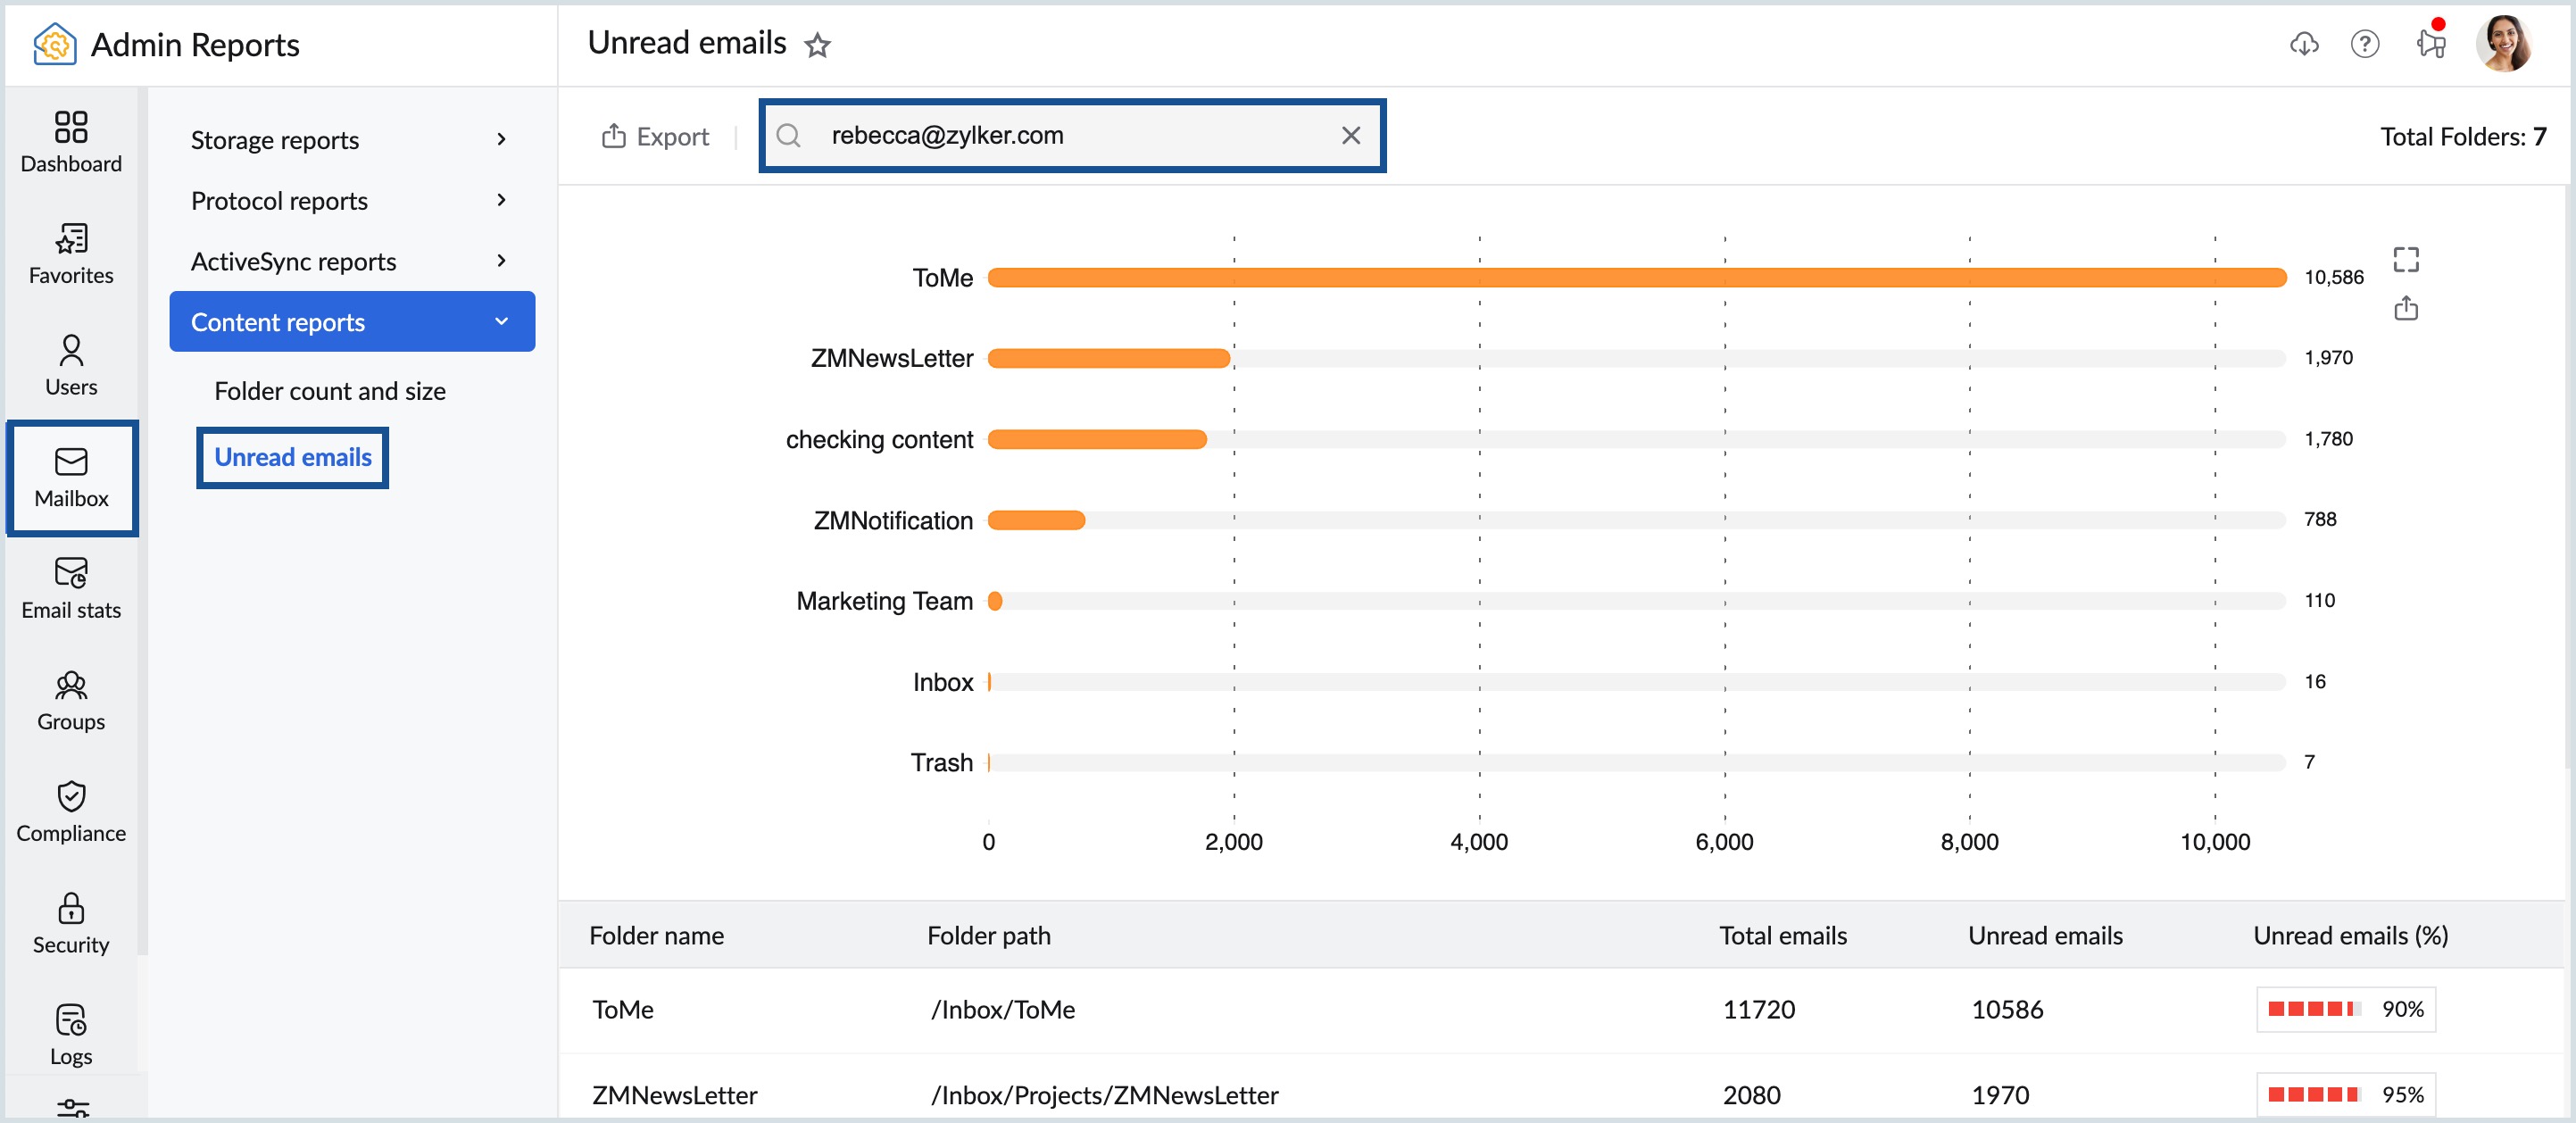Click the ToMe orange chart bar
The image size is (2576, 1123).
pos(1636,277)
